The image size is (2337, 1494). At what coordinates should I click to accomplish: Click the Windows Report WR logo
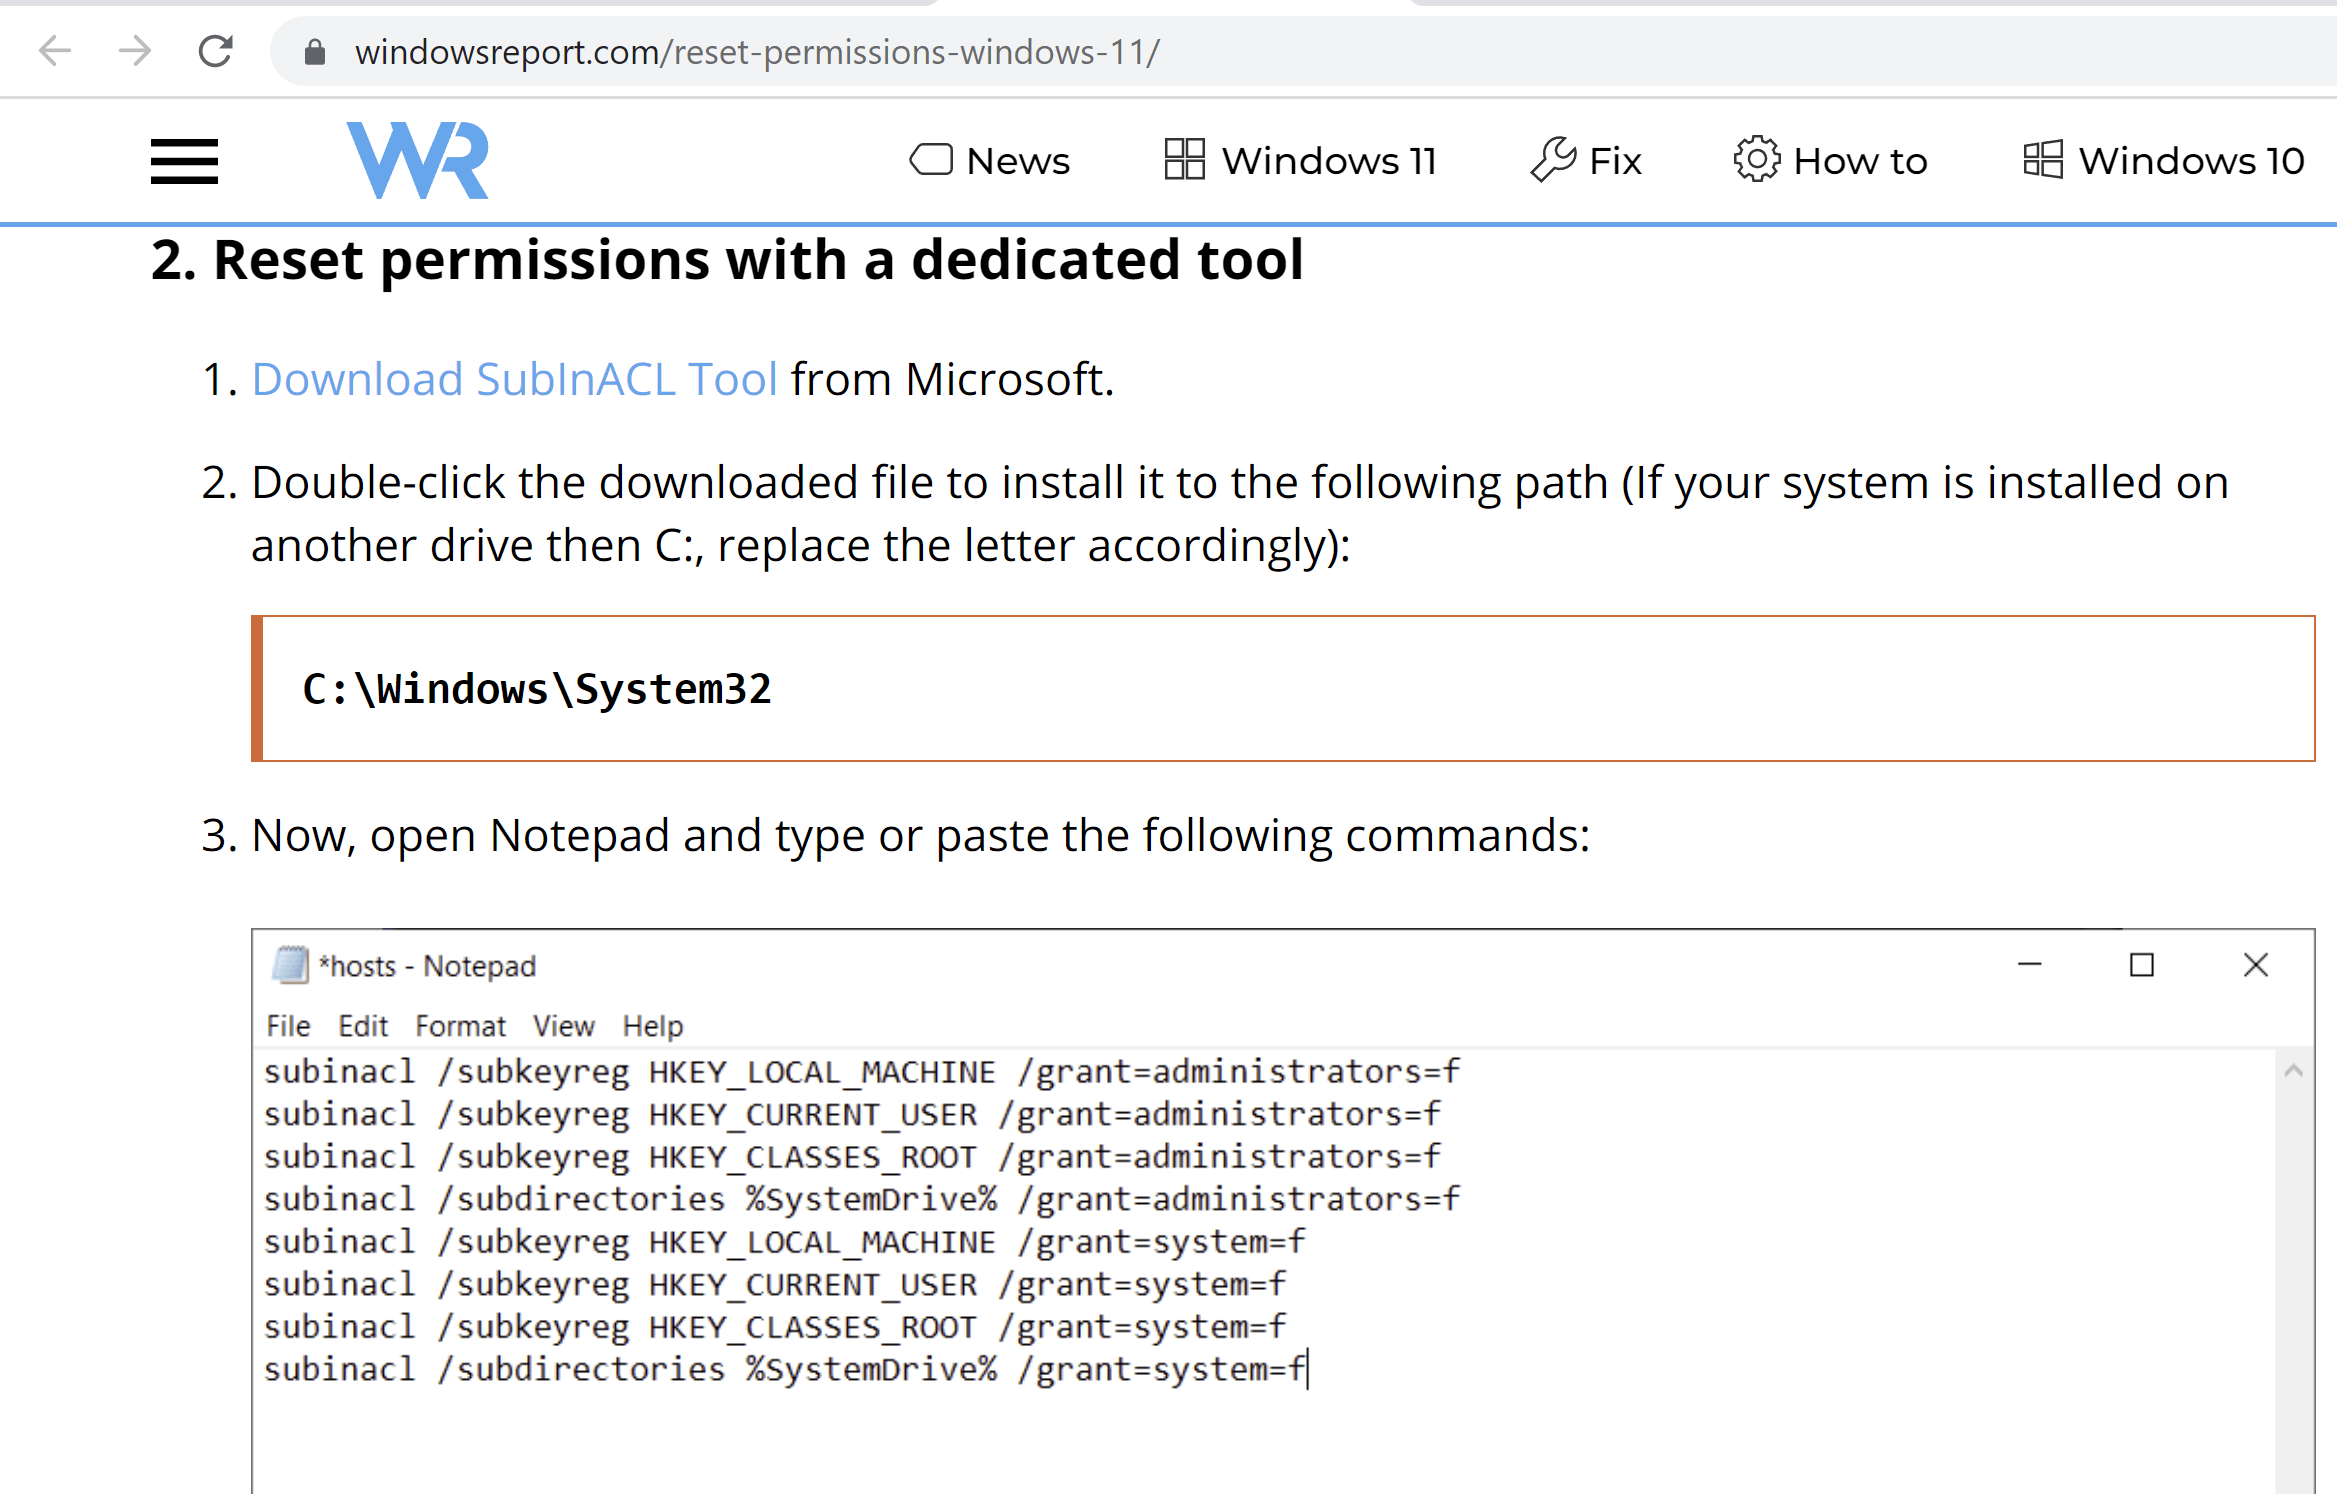[418, 160]
